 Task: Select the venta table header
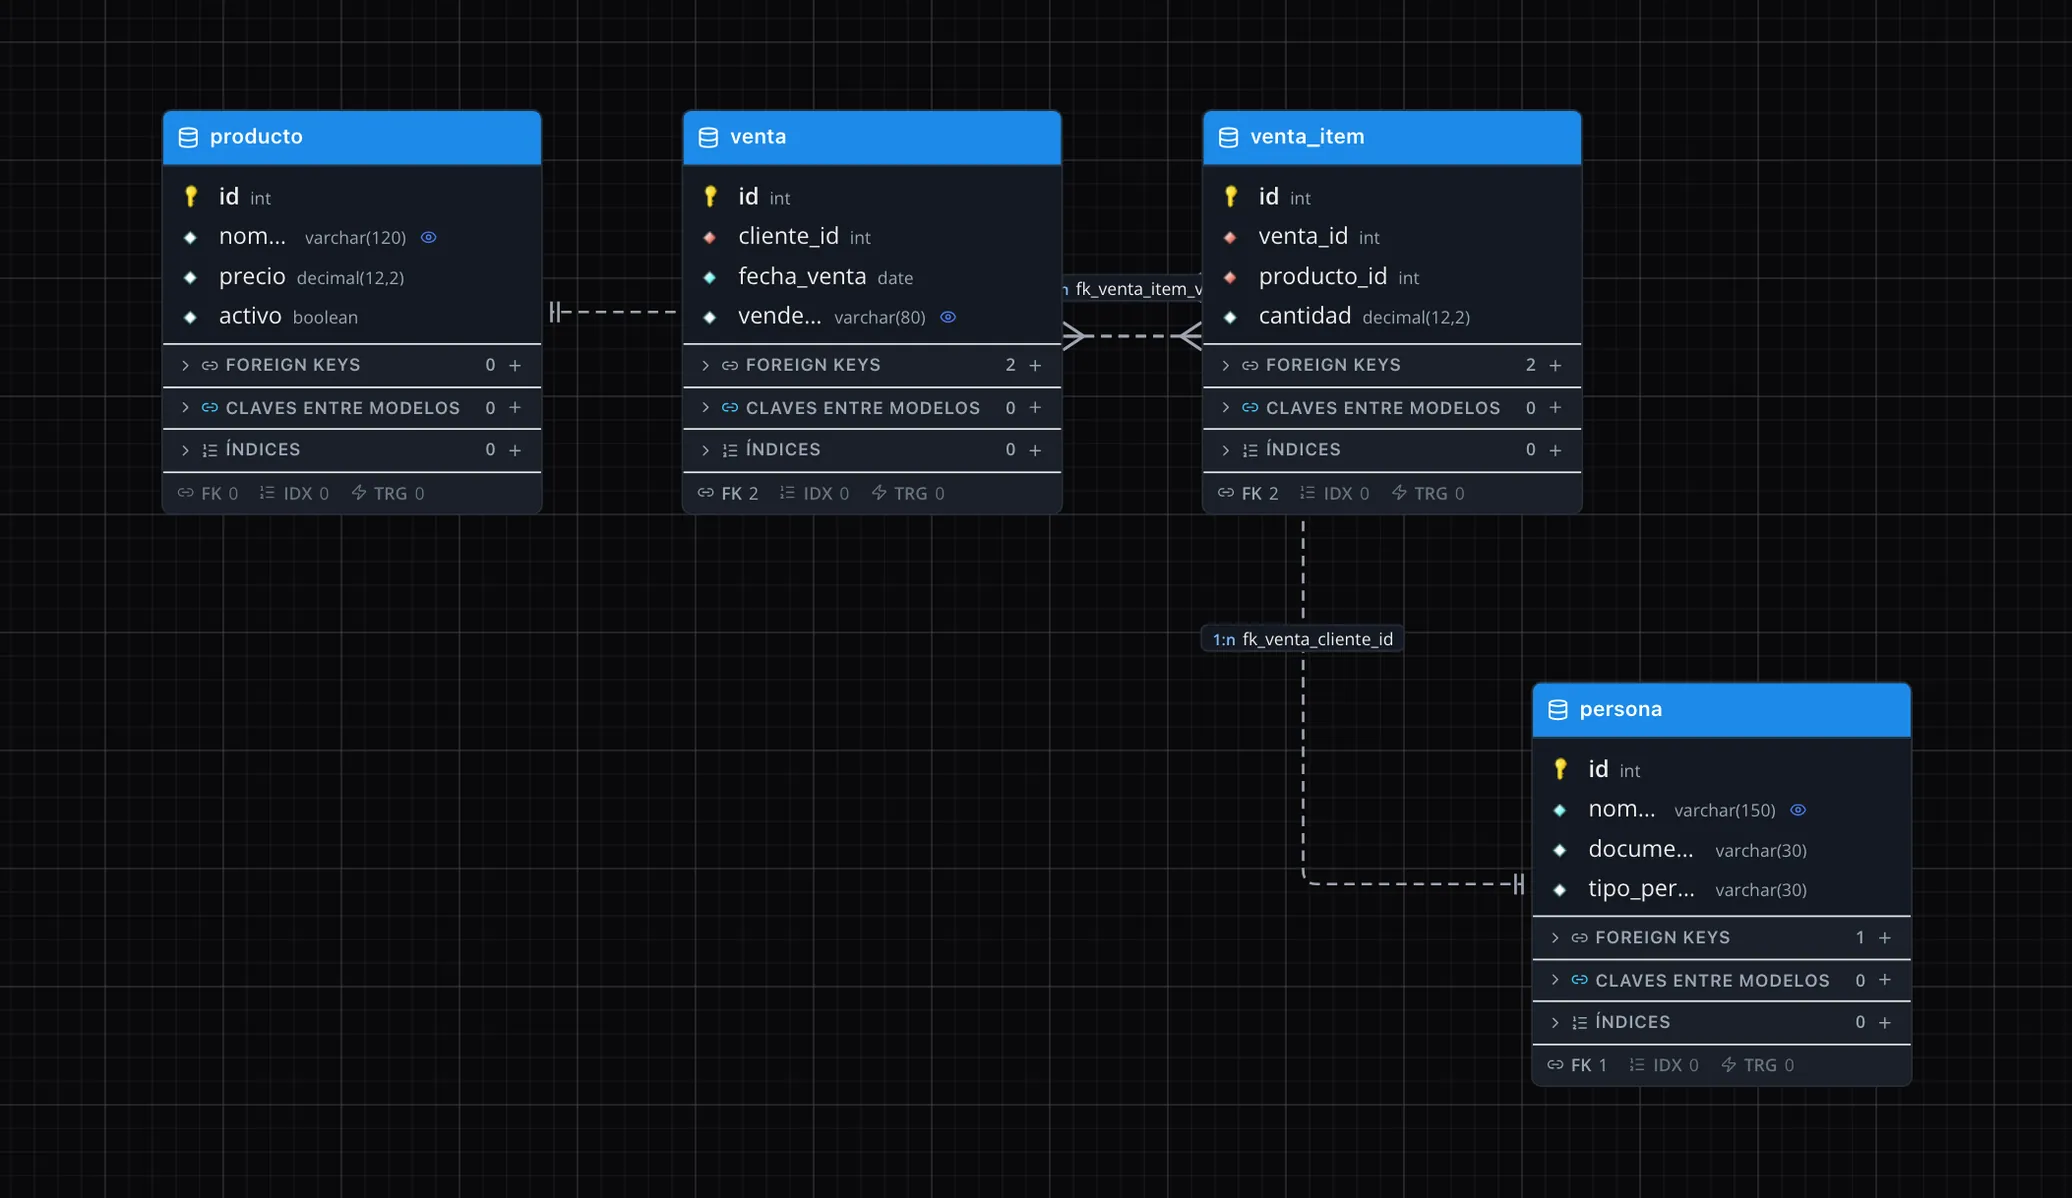(872, 137)
